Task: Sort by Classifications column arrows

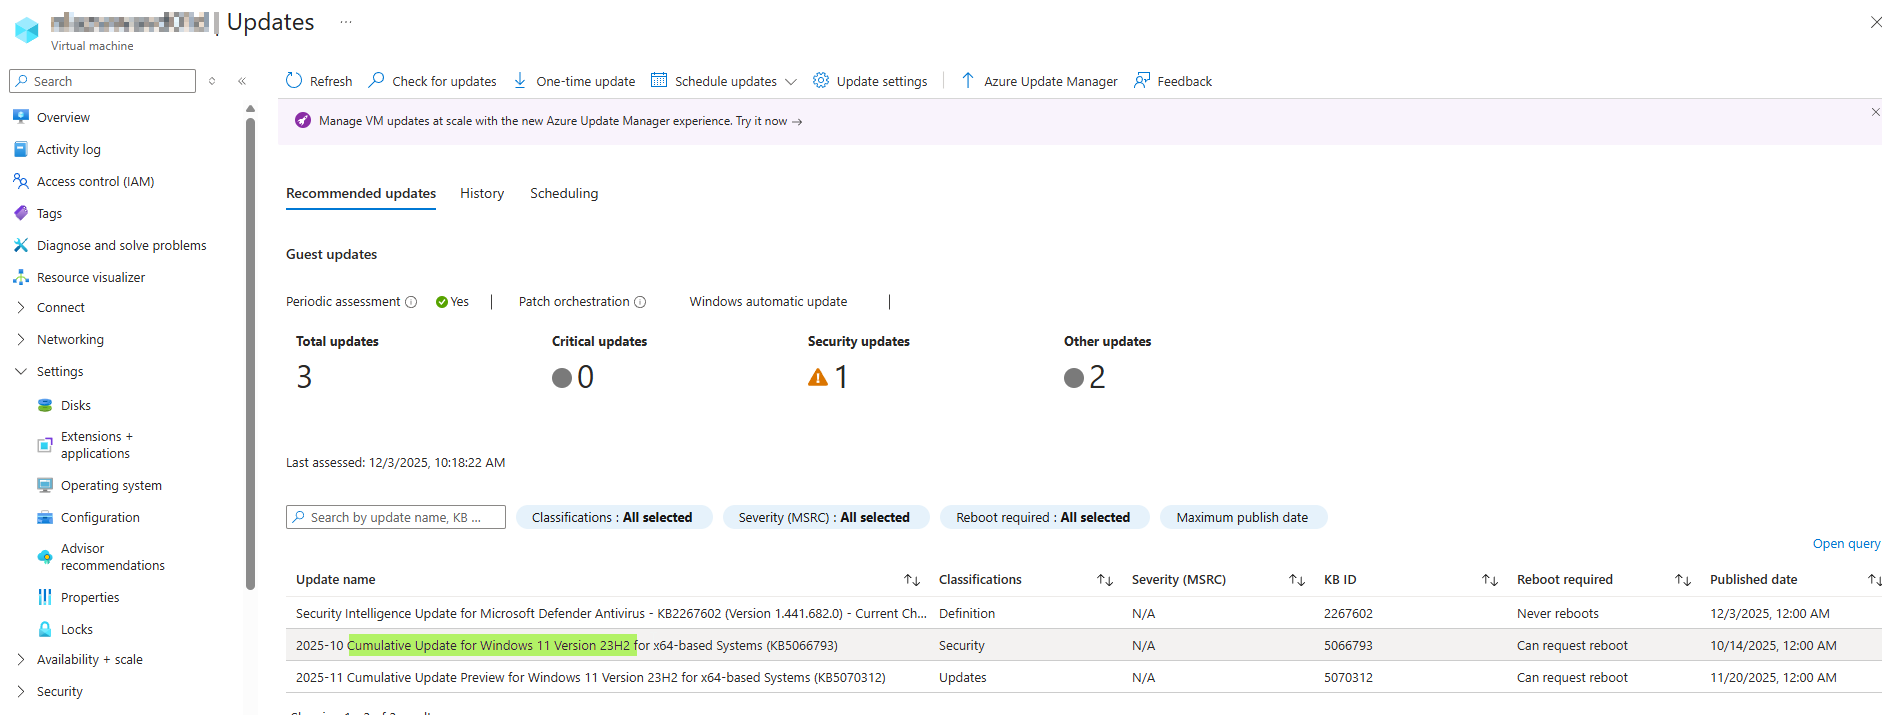Action: pos(1105,580)
